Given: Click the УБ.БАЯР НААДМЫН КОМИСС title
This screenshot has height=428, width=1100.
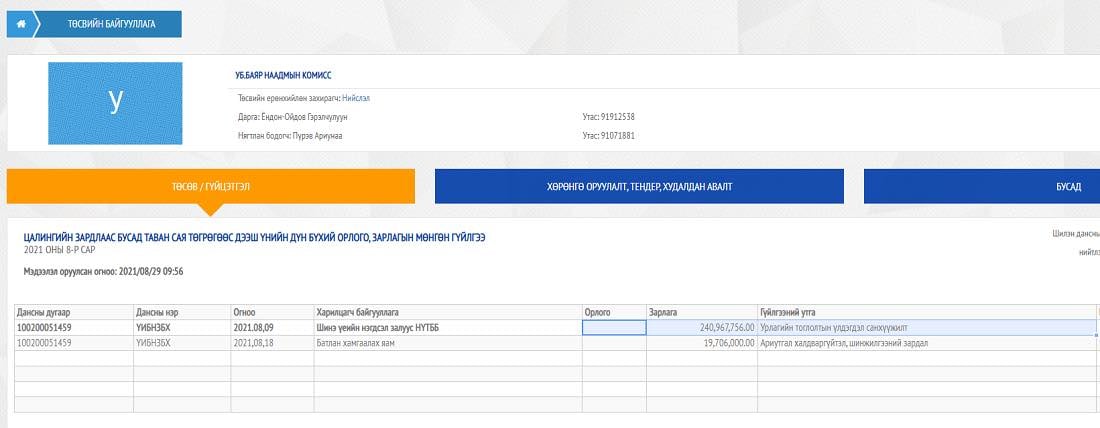Looking at the screenshot, I should coord(283,75).
